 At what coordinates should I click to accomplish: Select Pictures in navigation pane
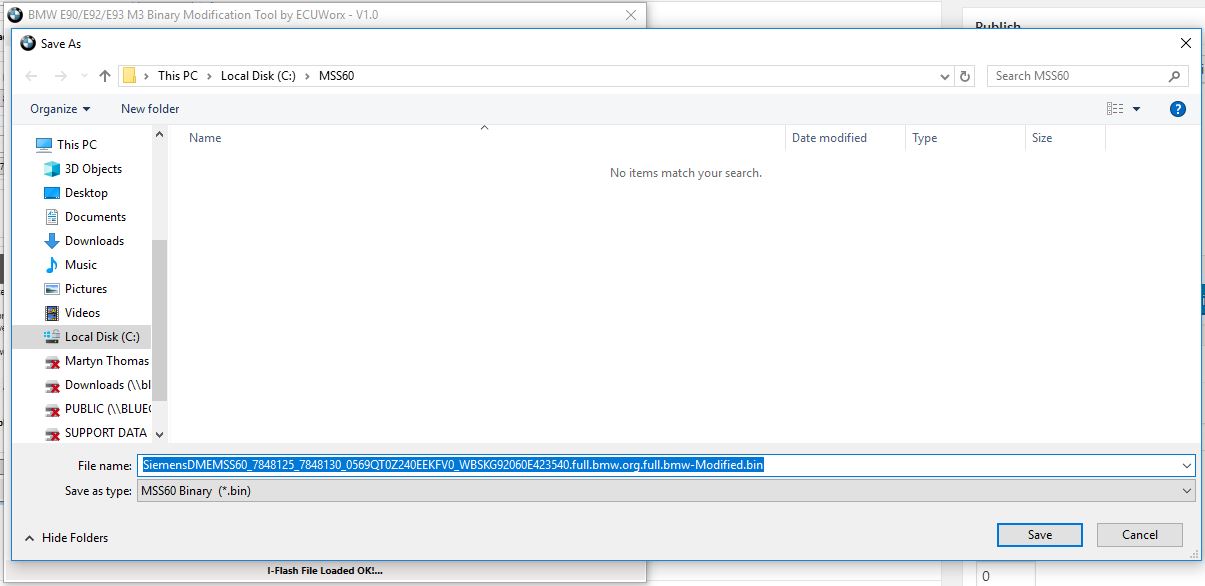click(86, 289)
